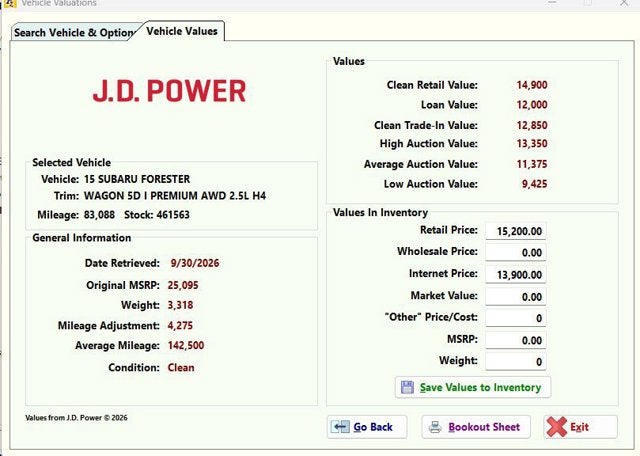Edit the inventory Weight field
This screenshot has height=456, width=640.
[516, 362]
